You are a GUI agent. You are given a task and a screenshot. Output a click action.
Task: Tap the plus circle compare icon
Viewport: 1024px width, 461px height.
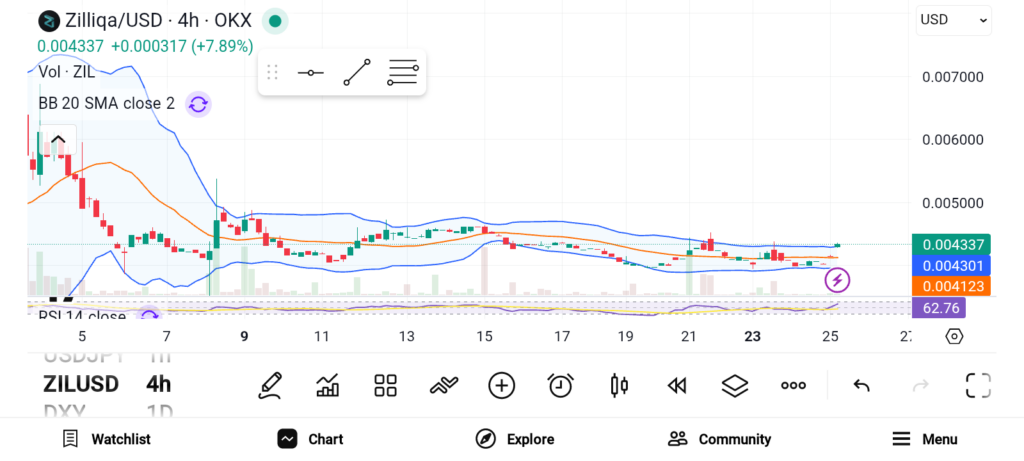[501, 385]
